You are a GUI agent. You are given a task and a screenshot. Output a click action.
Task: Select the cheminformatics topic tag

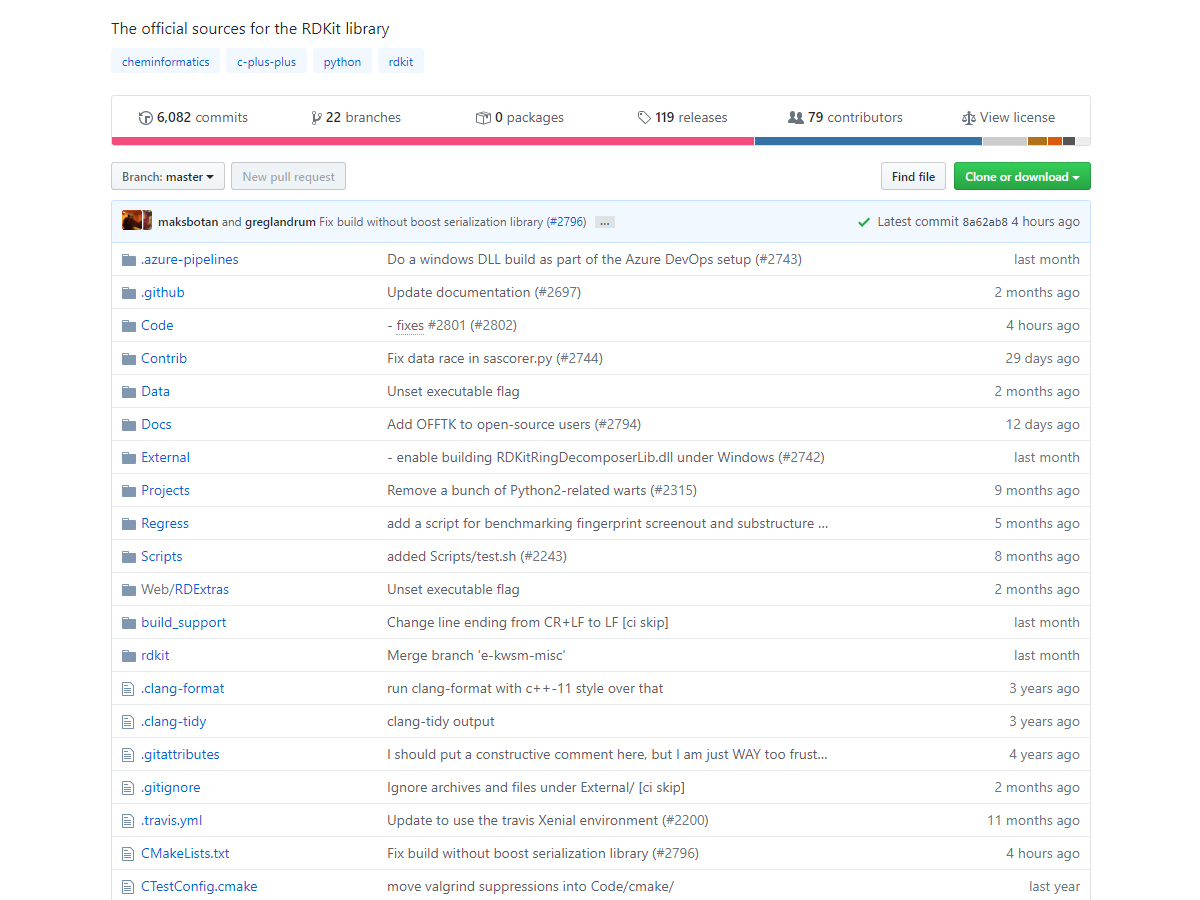166,62
